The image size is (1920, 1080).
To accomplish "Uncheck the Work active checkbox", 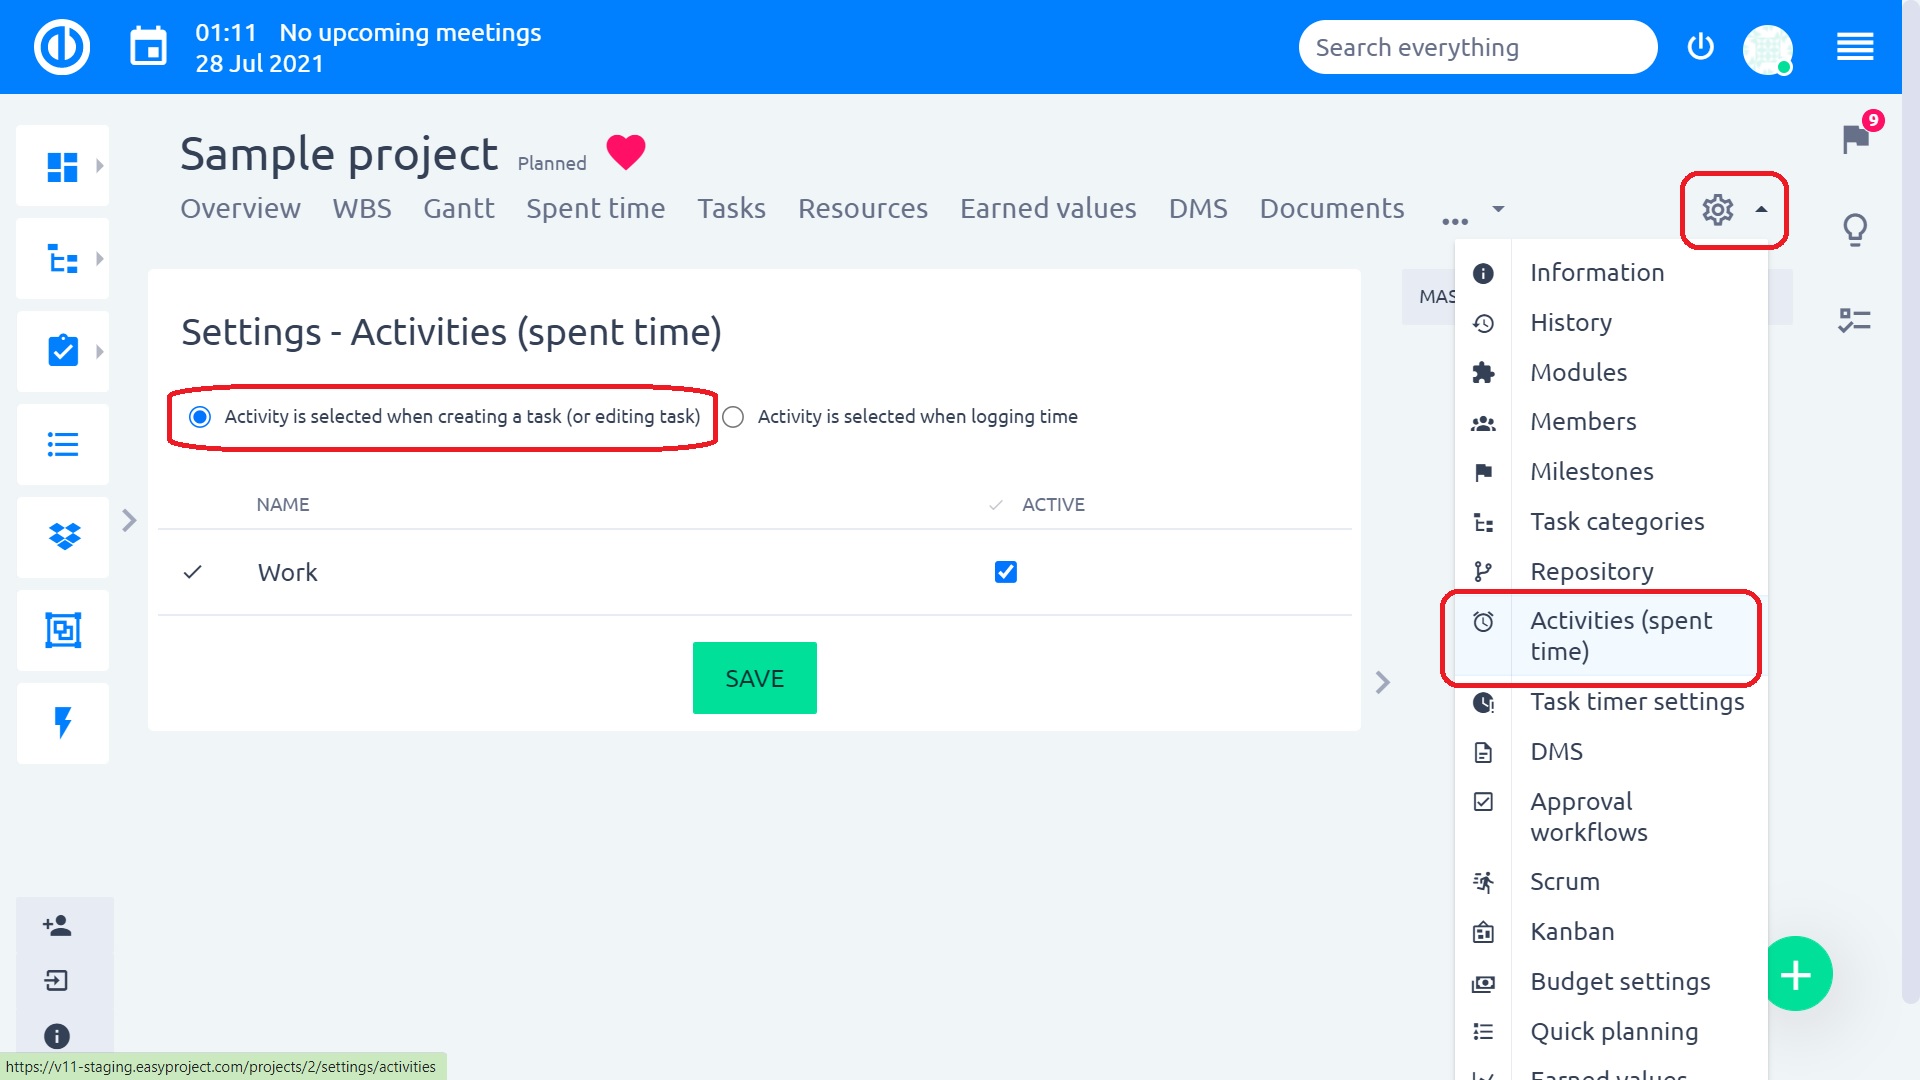I will pos(1005,572).
